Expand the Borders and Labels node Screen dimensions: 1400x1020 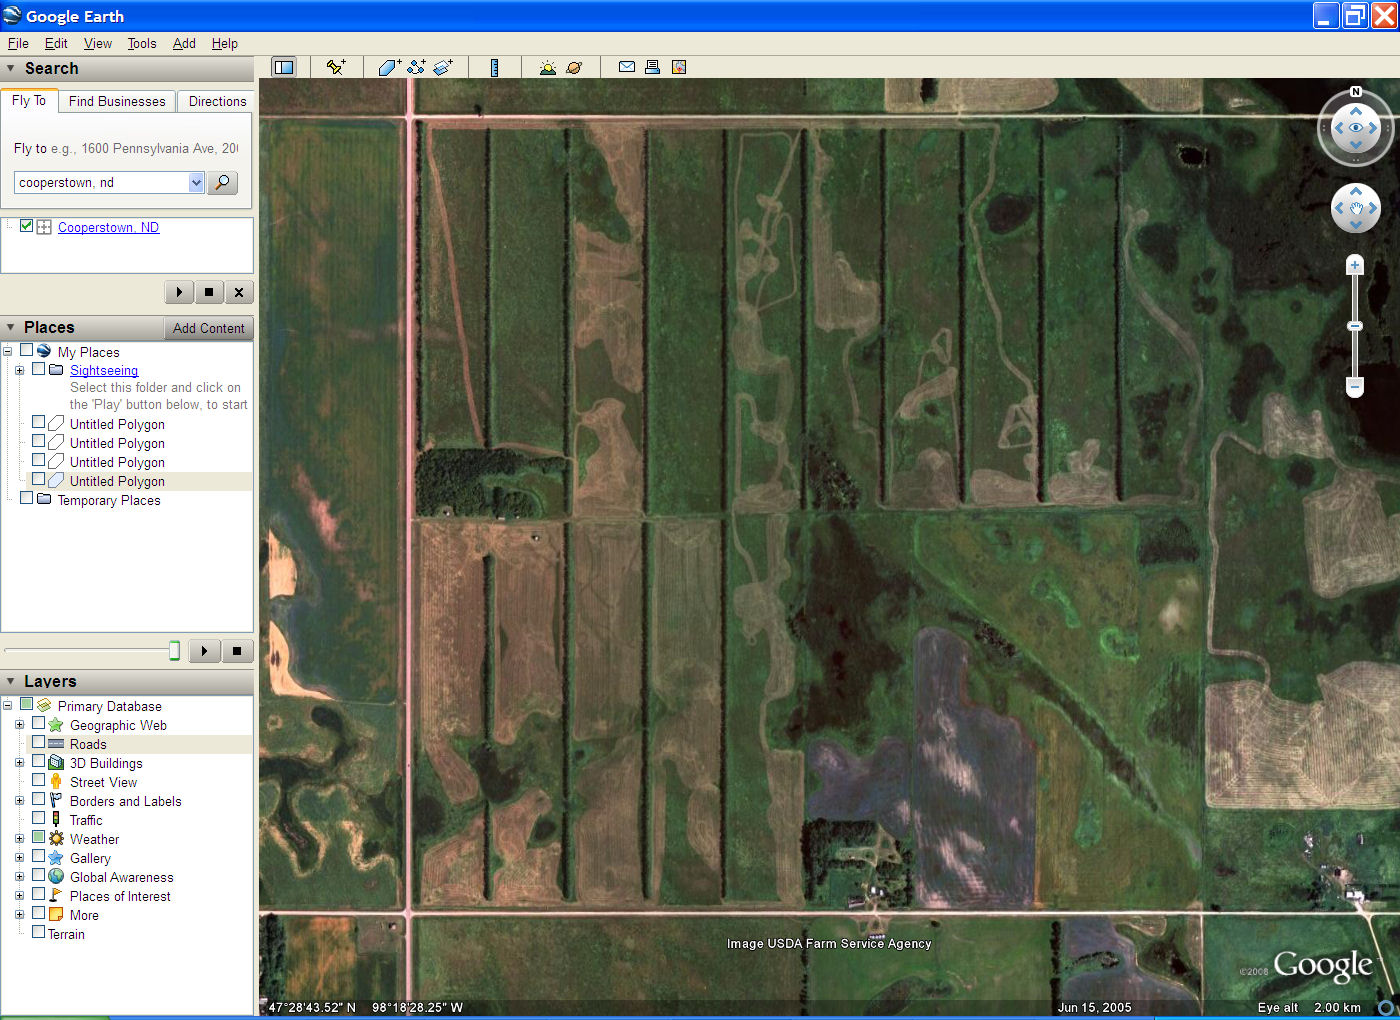pyautogui.click(x=19, y=801)
